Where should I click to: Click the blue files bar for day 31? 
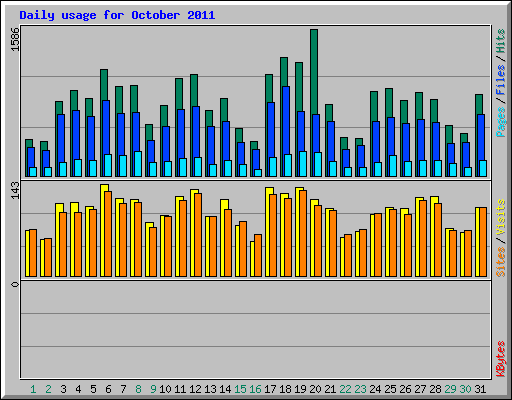click(x=481, y=137)
